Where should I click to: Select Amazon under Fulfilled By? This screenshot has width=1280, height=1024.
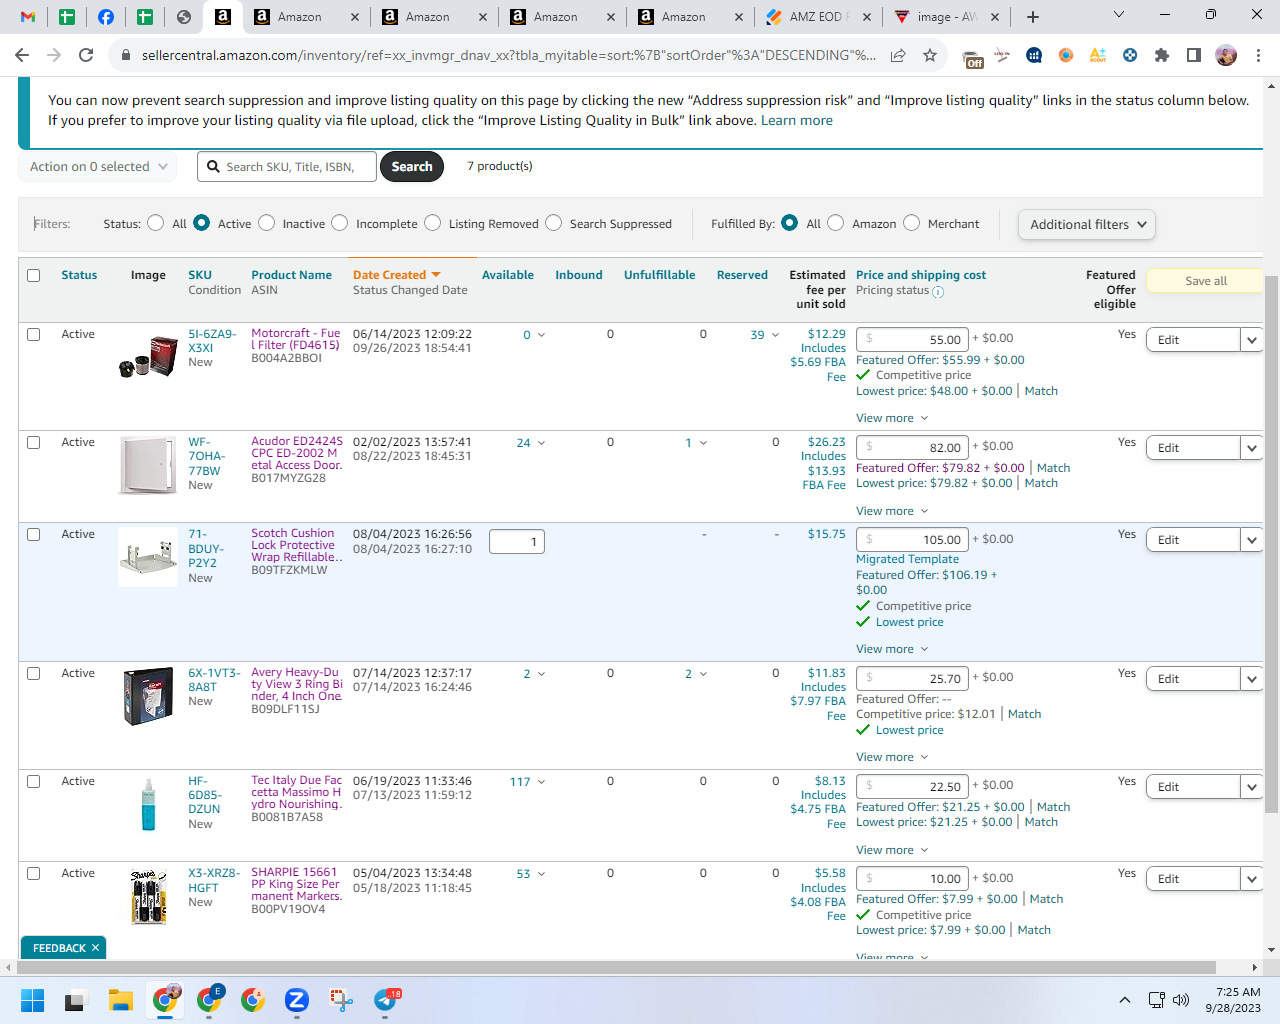pyautogui.click(x=836, y=223)
